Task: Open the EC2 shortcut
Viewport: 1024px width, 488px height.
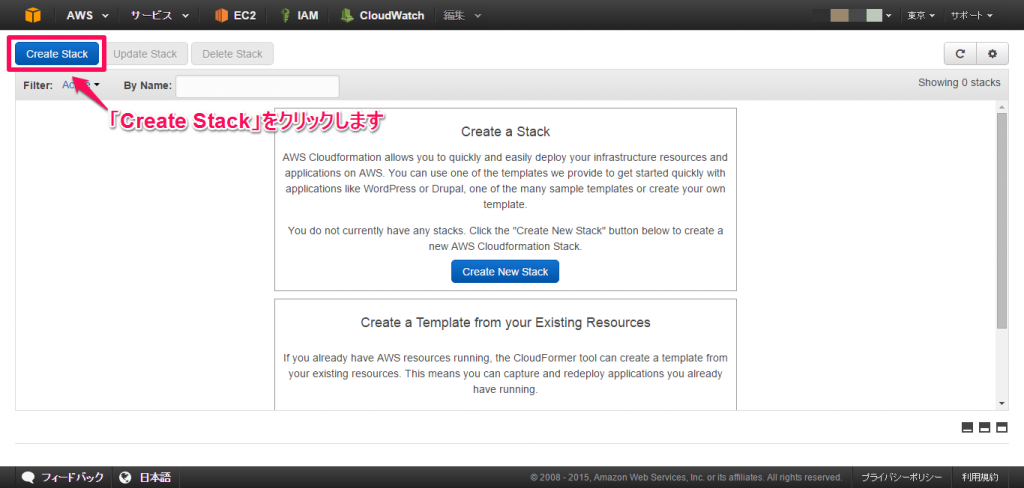Action: click(235, 15)
